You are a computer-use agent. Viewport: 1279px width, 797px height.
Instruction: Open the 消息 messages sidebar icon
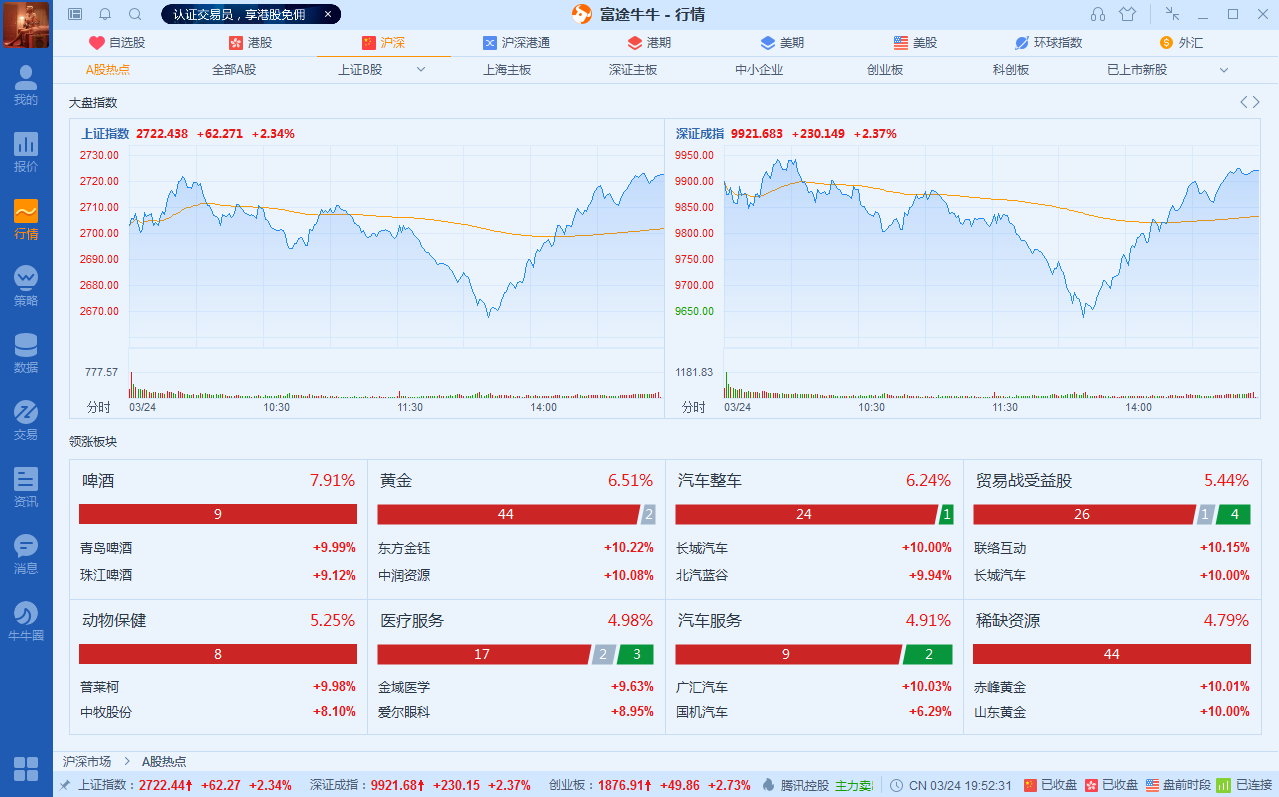coord(26,554)
